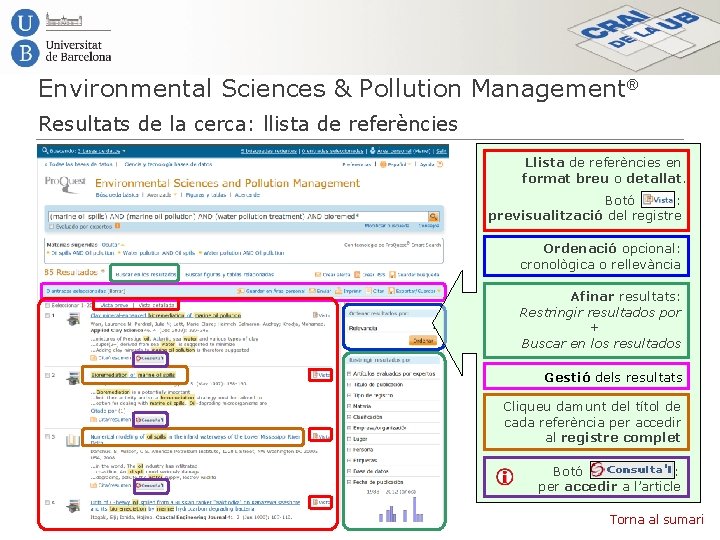Image resolution: width=720 pixels, height=540 pixels.
Task: Open the Figuras y tablas tab
Action: [x=206, y=195]
